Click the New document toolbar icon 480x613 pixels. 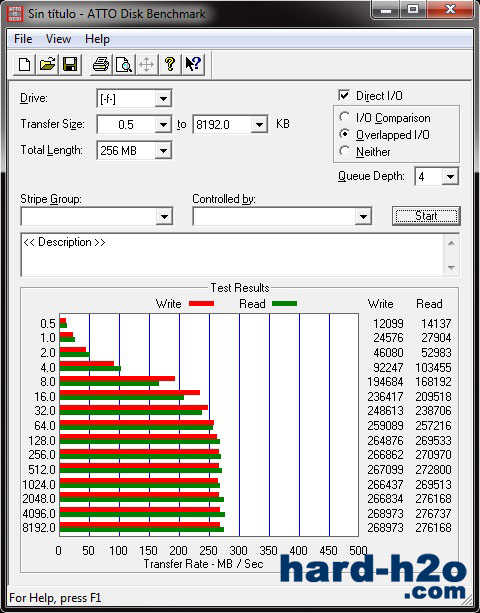tap(24, 64)
